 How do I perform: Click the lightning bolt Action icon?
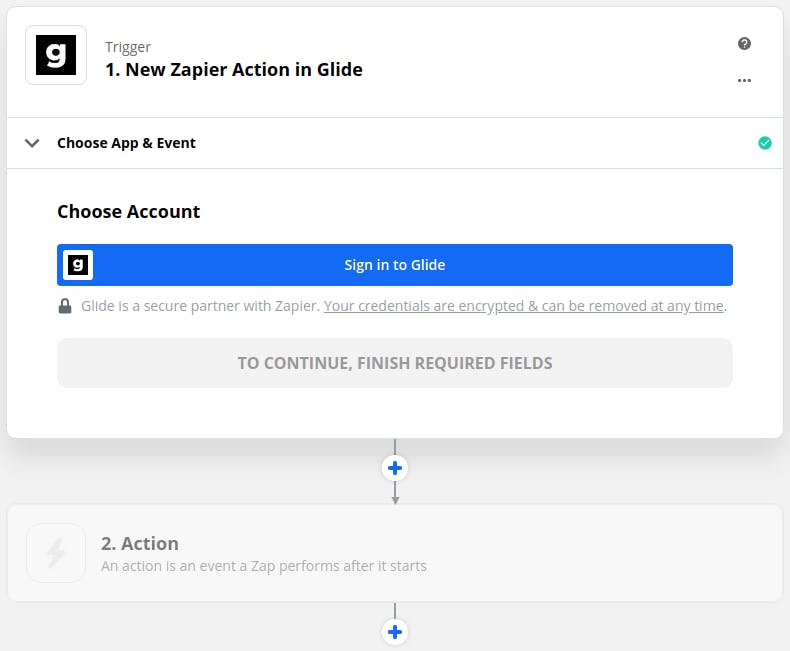[x=56, y=553]
